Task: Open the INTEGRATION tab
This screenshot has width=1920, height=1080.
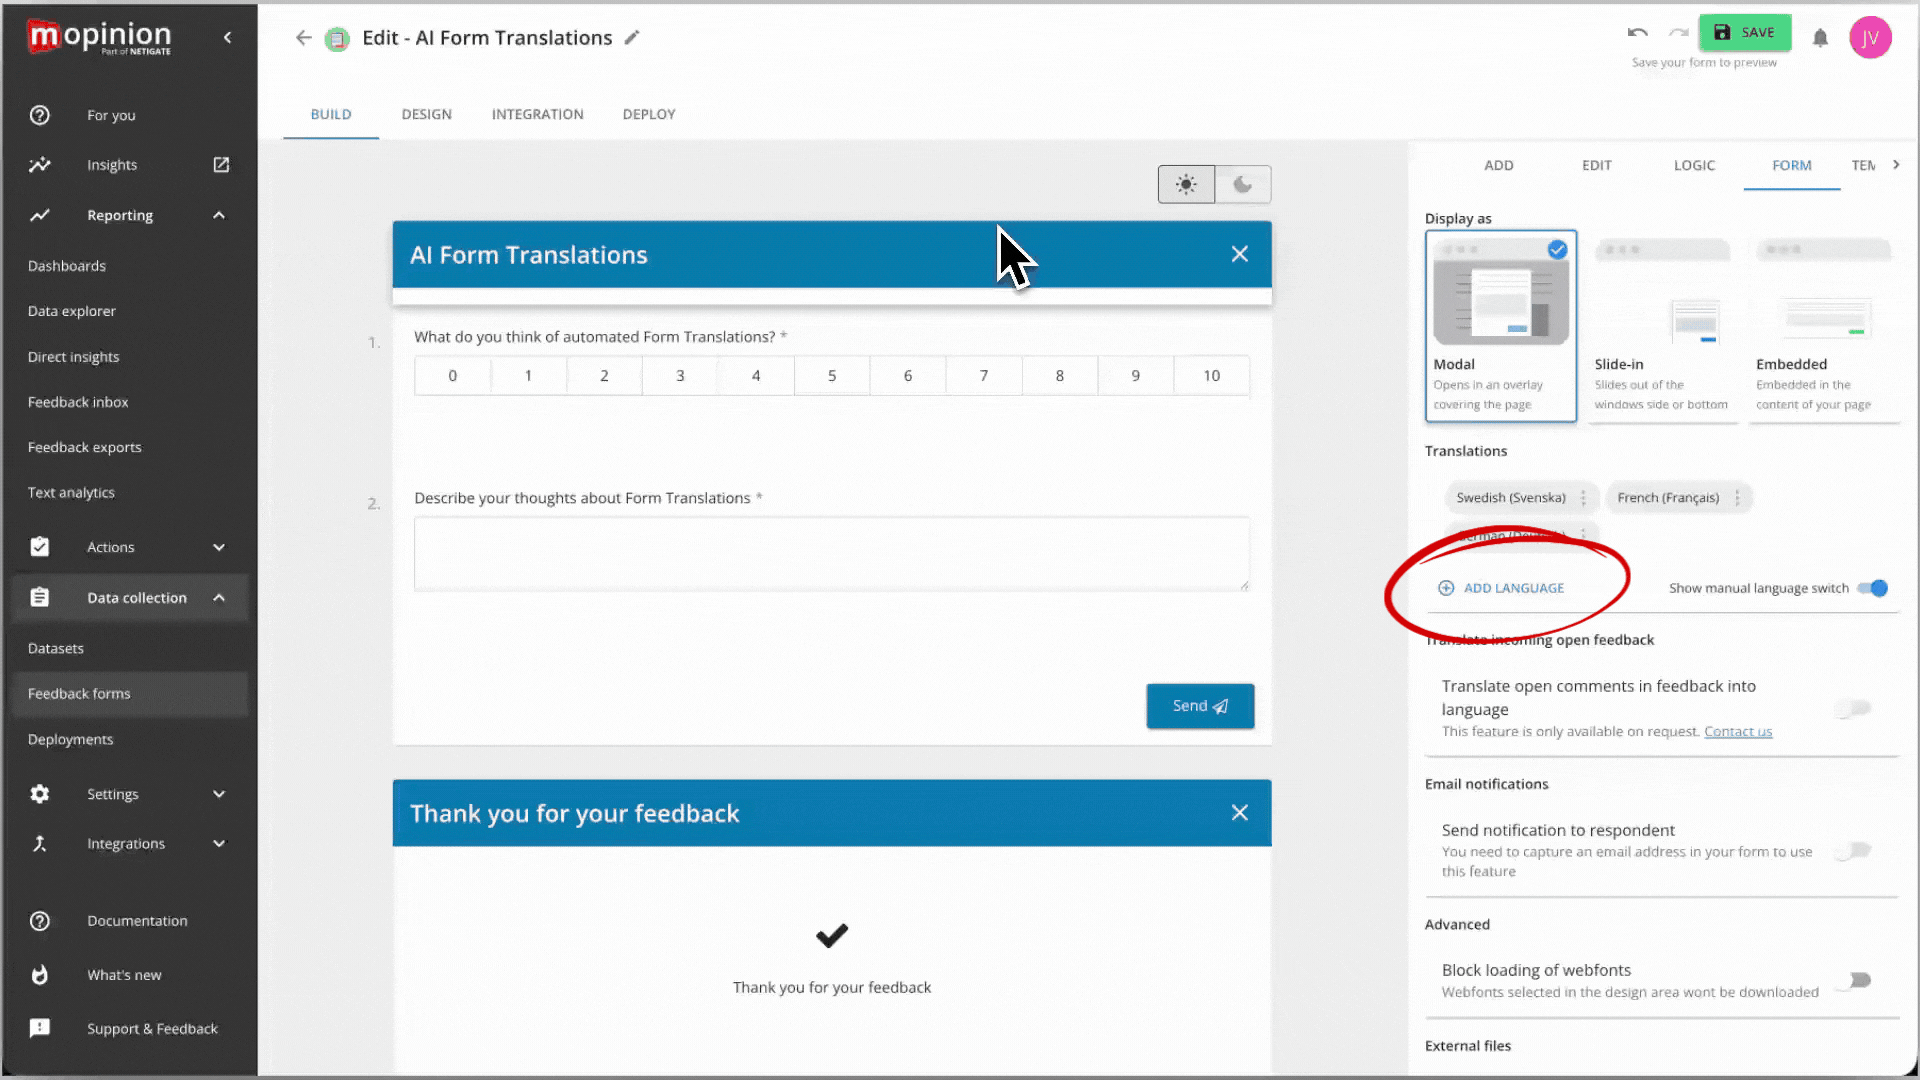Action: click(x=538, y=114)
